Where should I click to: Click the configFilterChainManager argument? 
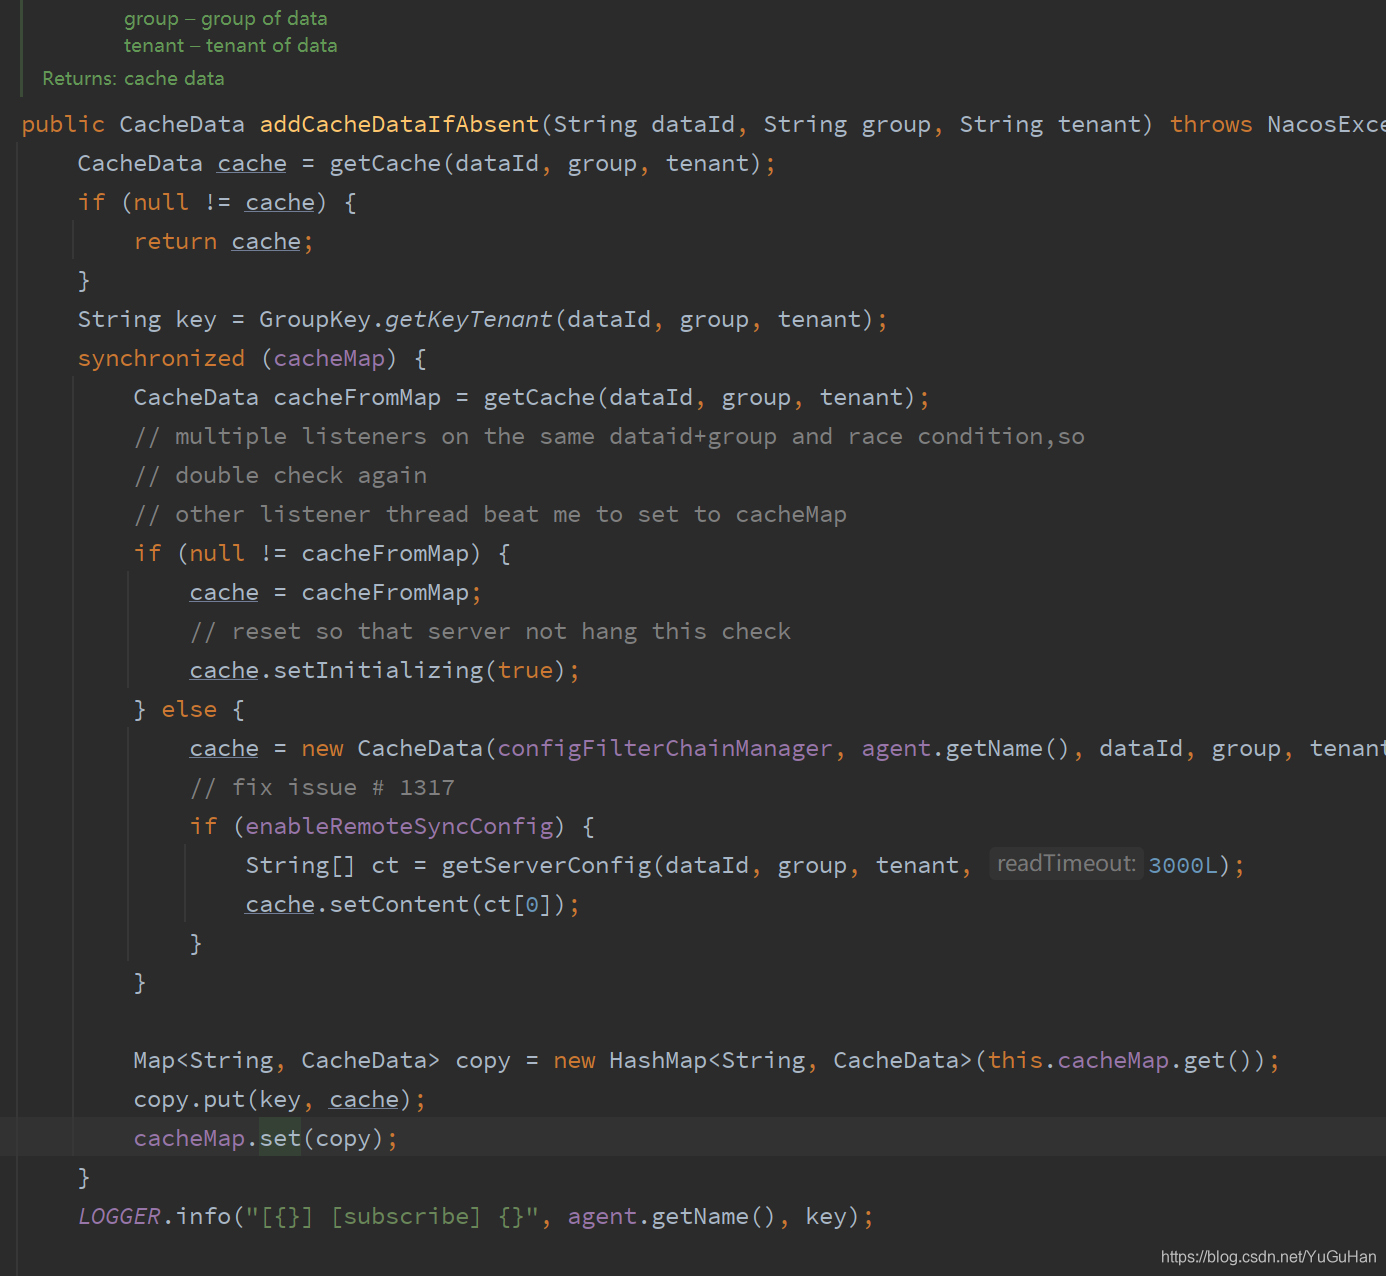pyautogui.click(x=664, y=748)
